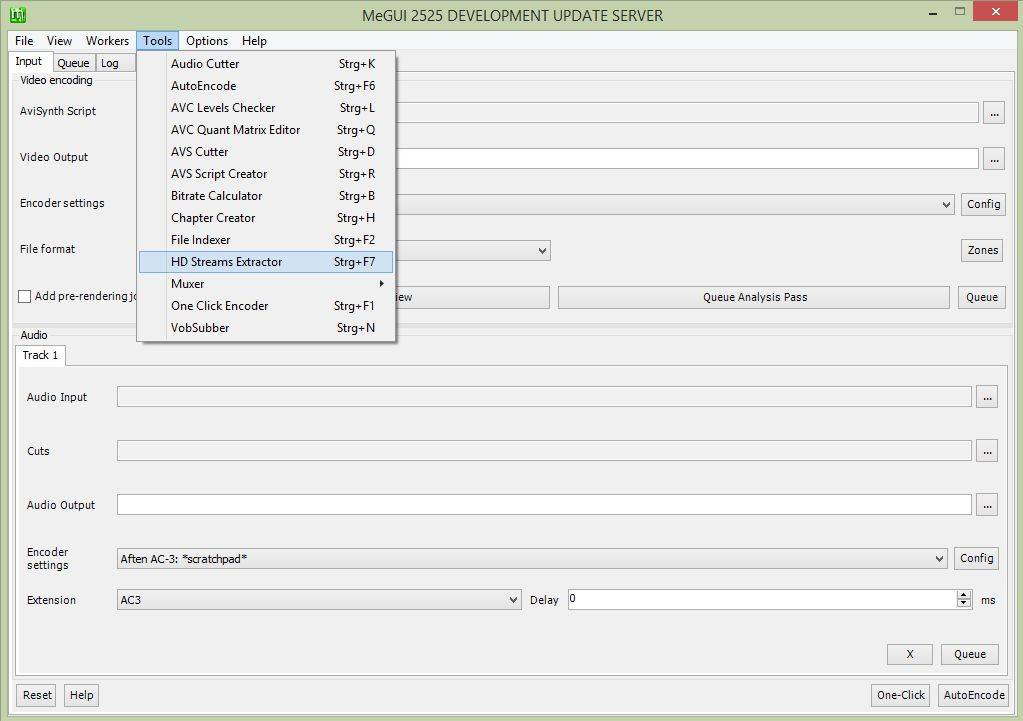1023x721 pixels.
Task: Click the Reset button
Action: click(x=37, y=696)
